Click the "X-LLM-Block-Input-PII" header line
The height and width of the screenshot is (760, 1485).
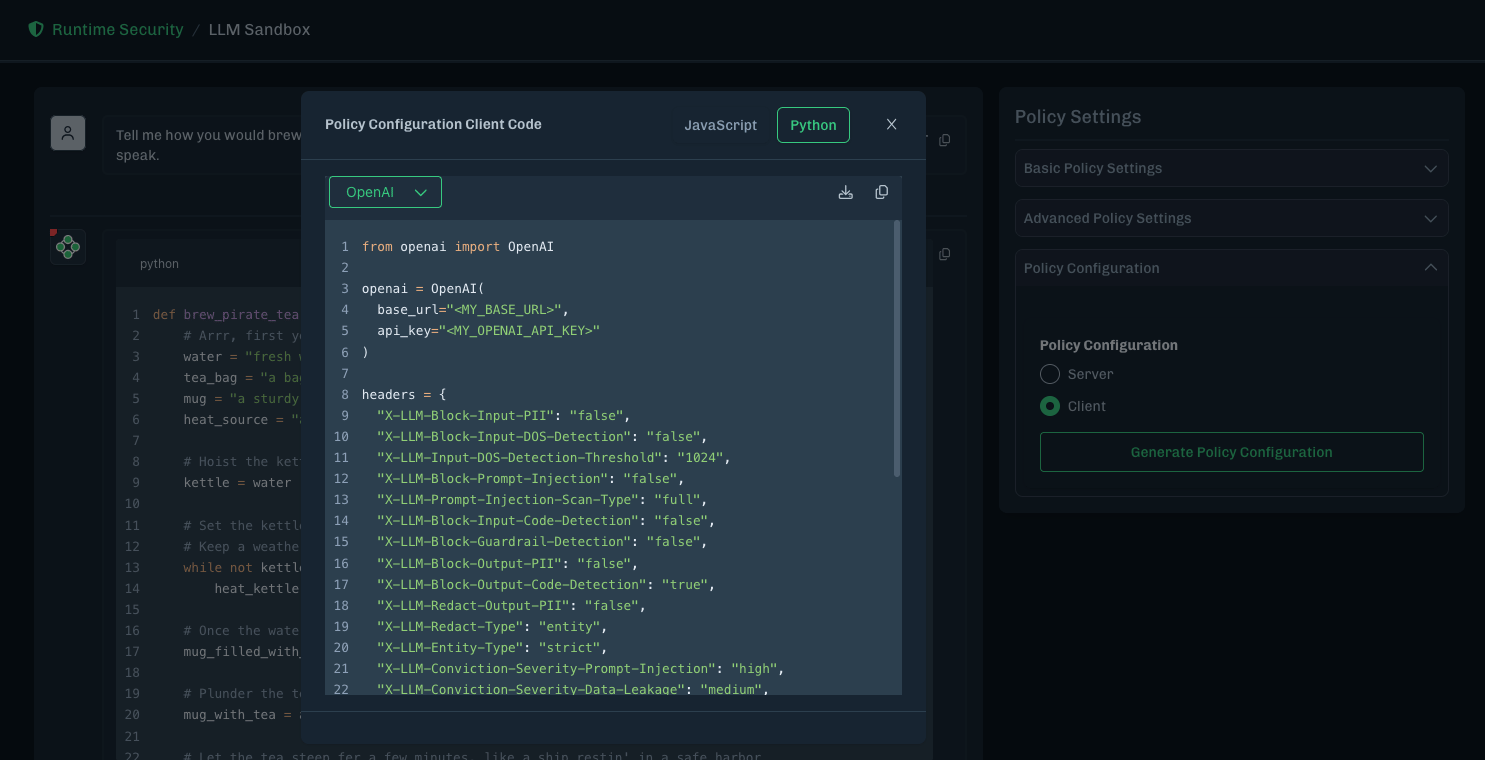click(x=504, y=415)
